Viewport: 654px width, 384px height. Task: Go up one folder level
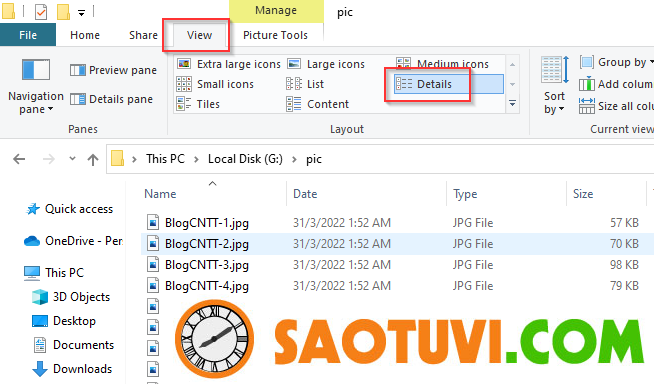(x=93, y=159)
